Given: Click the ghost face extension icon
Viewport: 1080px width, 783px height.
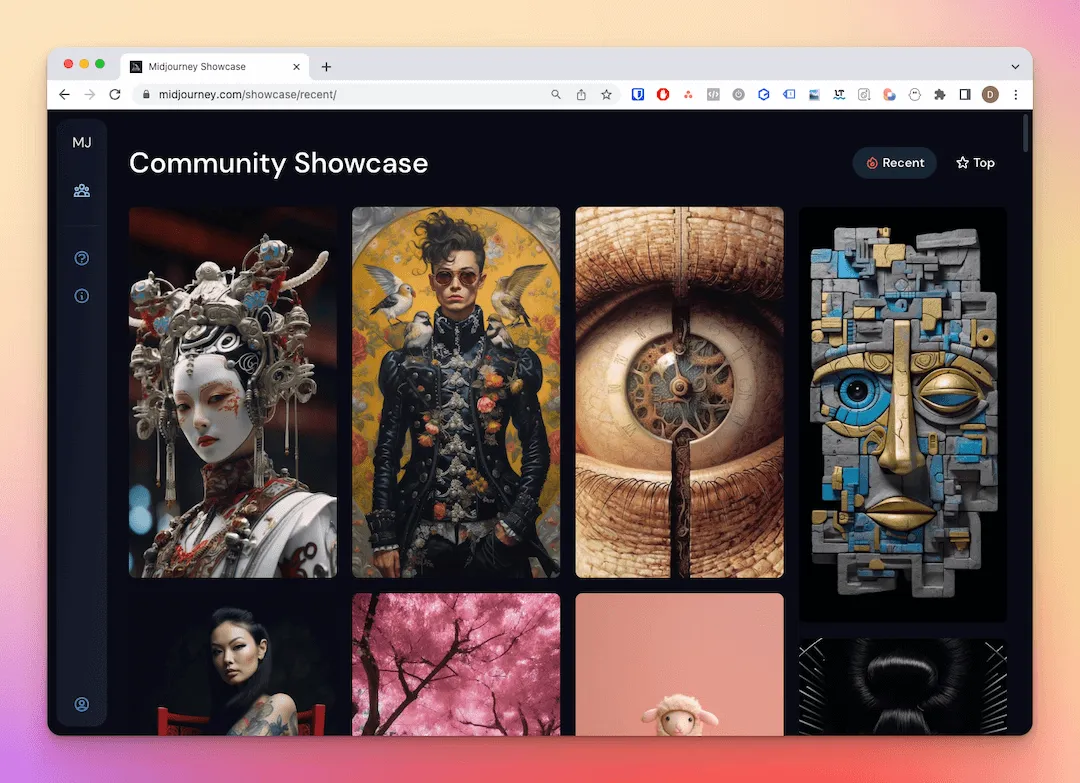Looking at the screenshot, I should pyautogui.click(x=915, y=94).
